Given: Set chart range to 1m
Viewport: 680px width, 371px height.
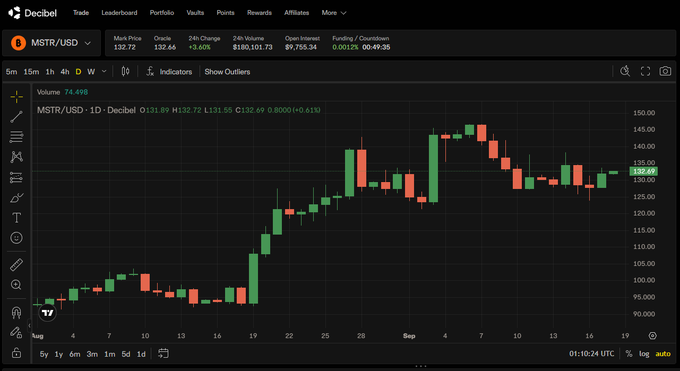Looking at the screenshot, I should click(110, 354).
